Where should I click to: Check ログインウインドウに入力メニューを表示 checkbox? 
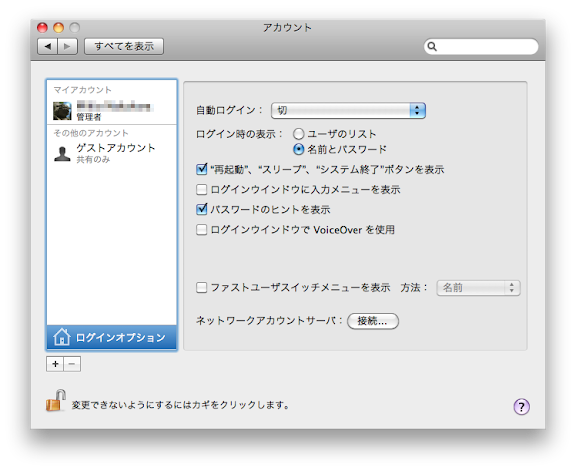201,189
